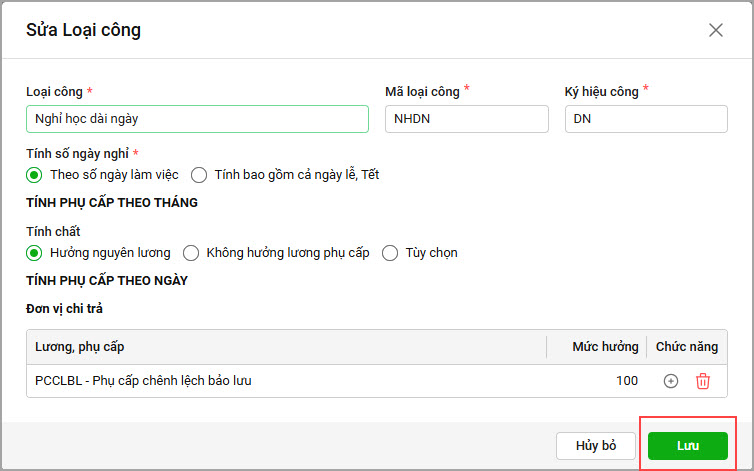The height and width of the screenshot is (471, 754).
Task: Select Theo số ngày làm việc option
Action: coord(34,174)
